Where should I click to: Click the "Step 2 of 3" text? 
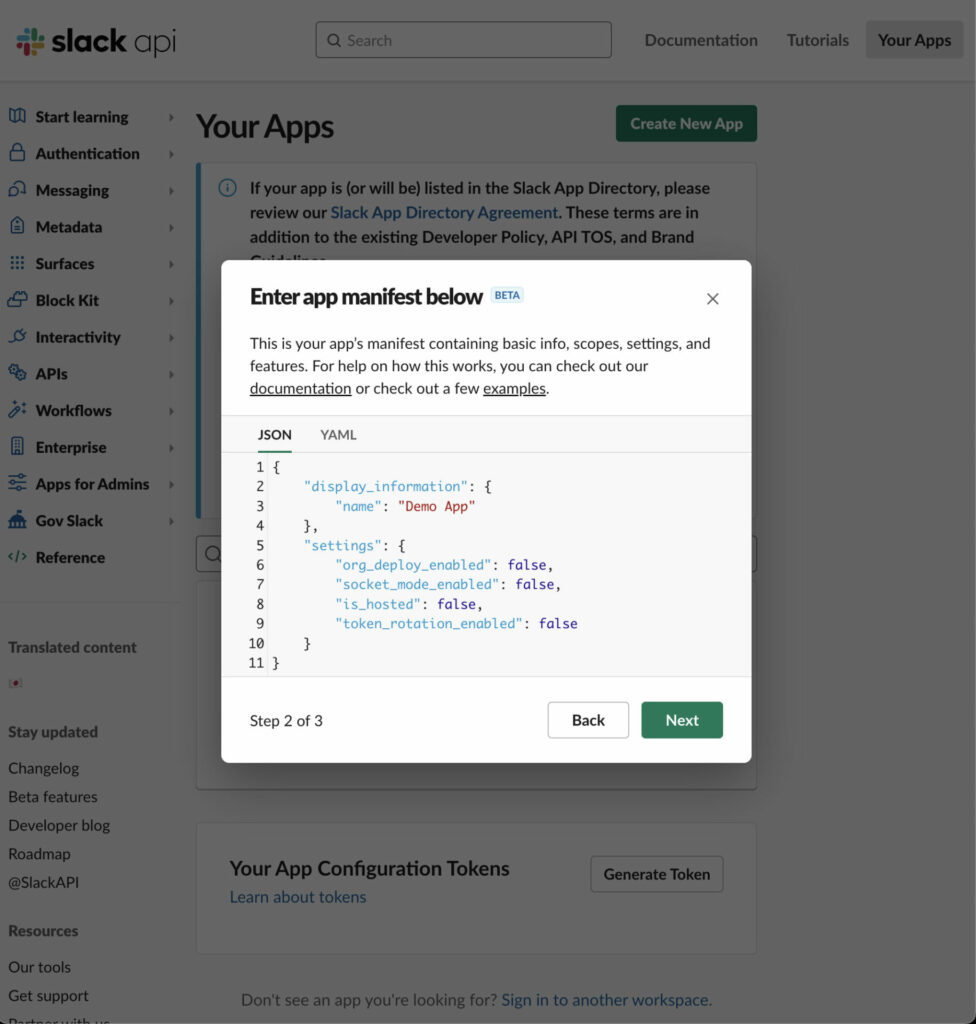pos(286,721)
